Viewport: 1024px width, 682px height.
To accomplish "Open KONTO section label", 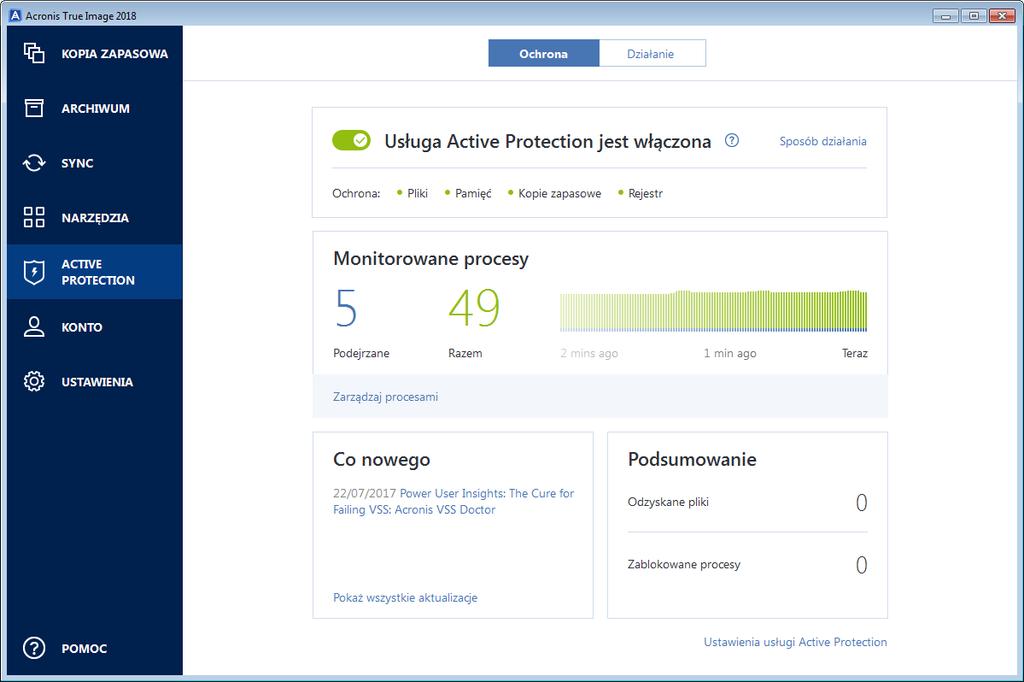I will tap(82, 327).
